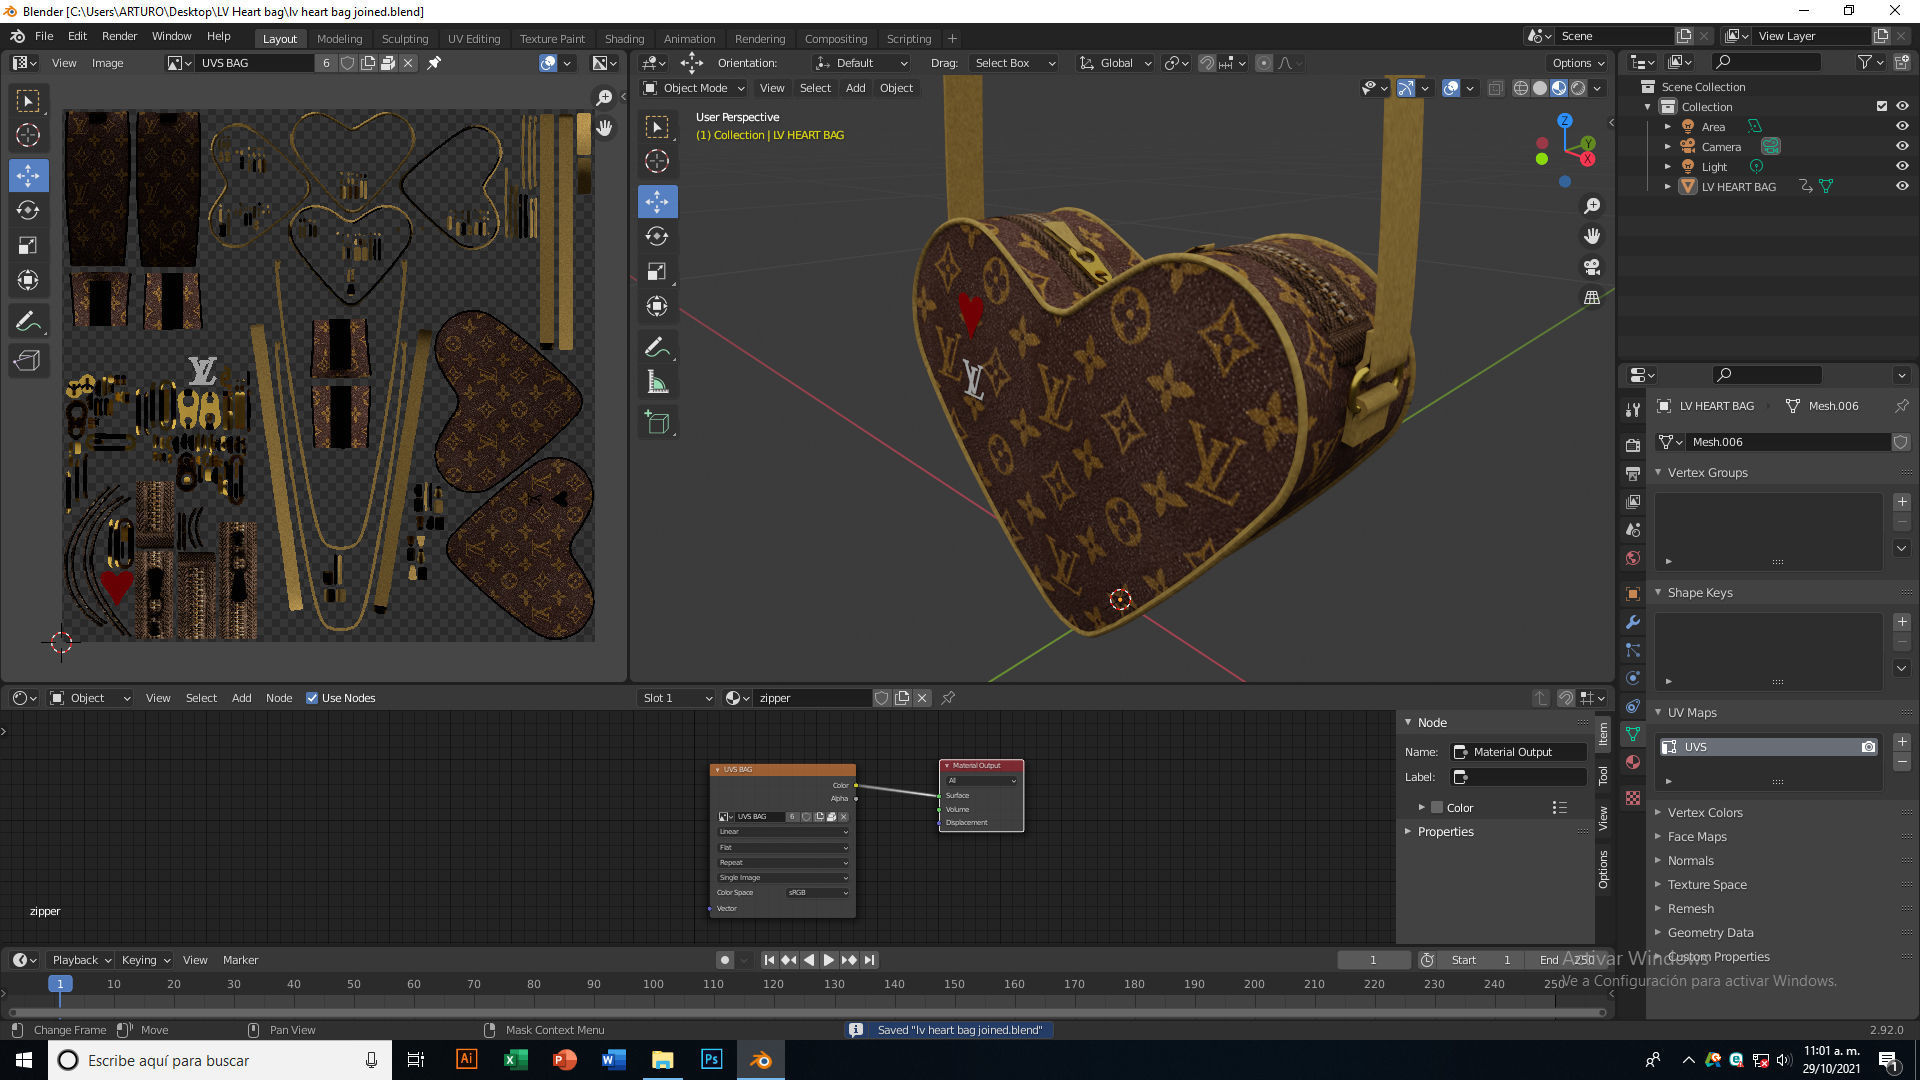Activate the Rotate tool in UV editor

tap(28, 210)
